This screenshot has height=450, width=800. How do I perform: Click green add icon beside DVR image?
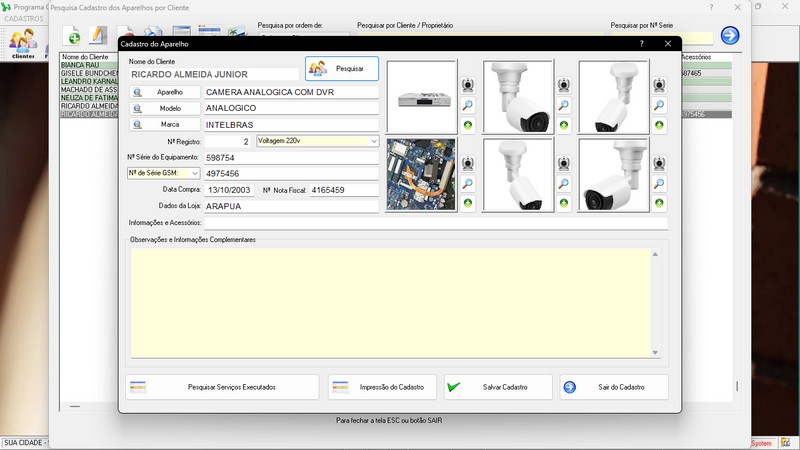(467, 125)
